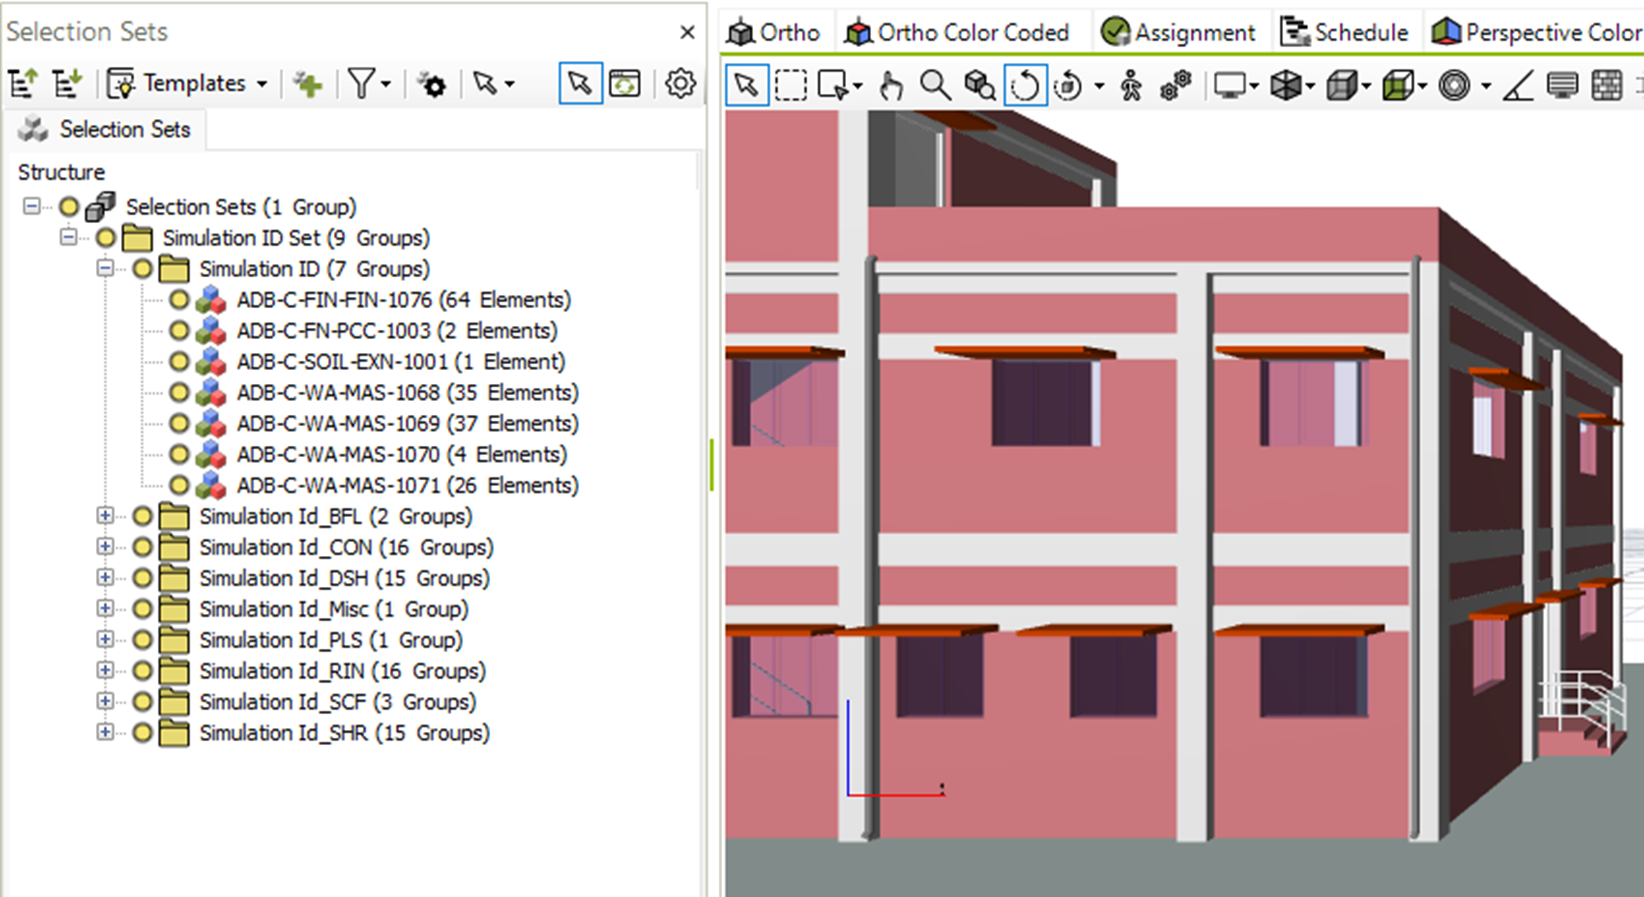The width and height of the screenshot is (1644, 897).
Task: Expand the Simulation Id_BFL group
Action: coord(105,517)
